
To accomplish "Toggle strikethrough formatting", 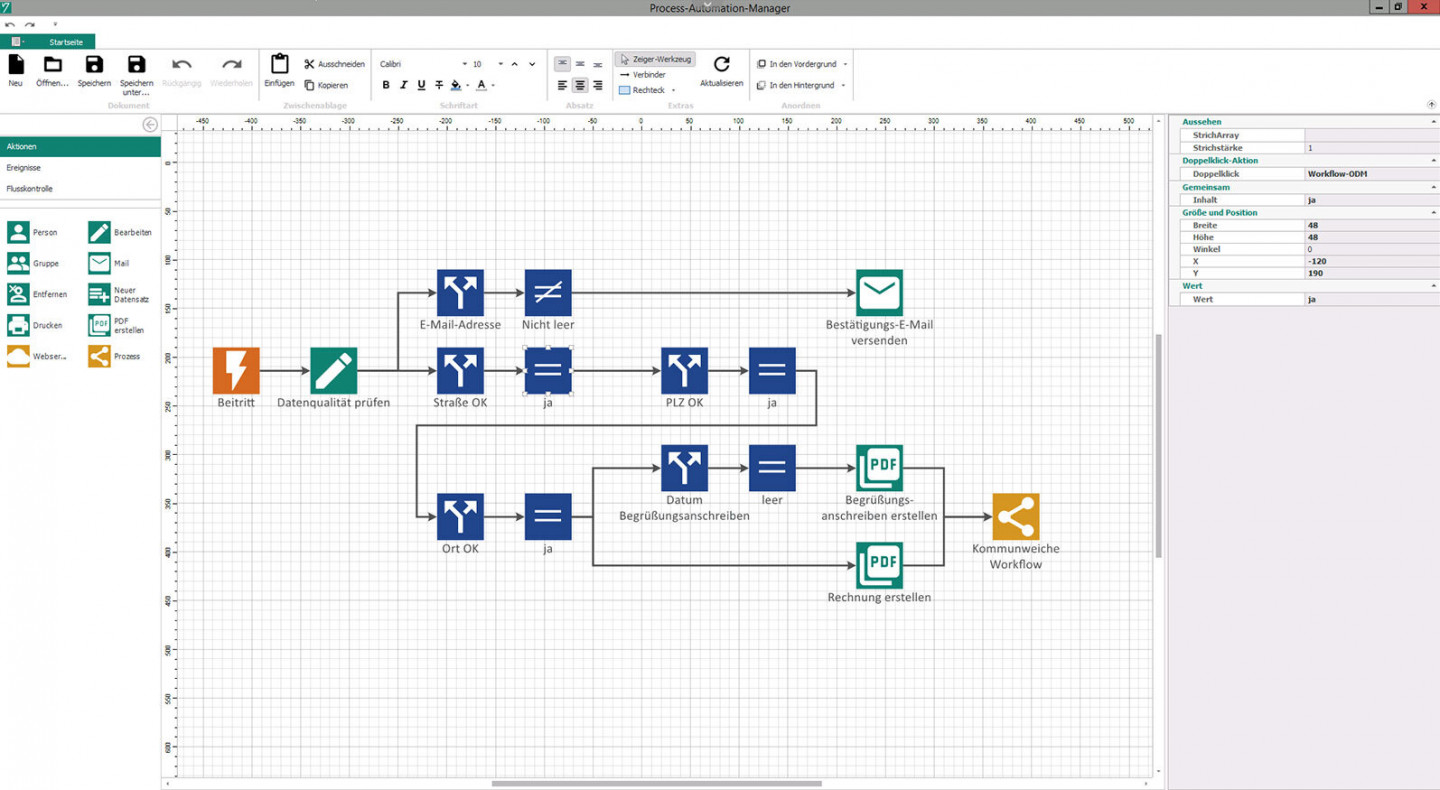I will [439, 85].
